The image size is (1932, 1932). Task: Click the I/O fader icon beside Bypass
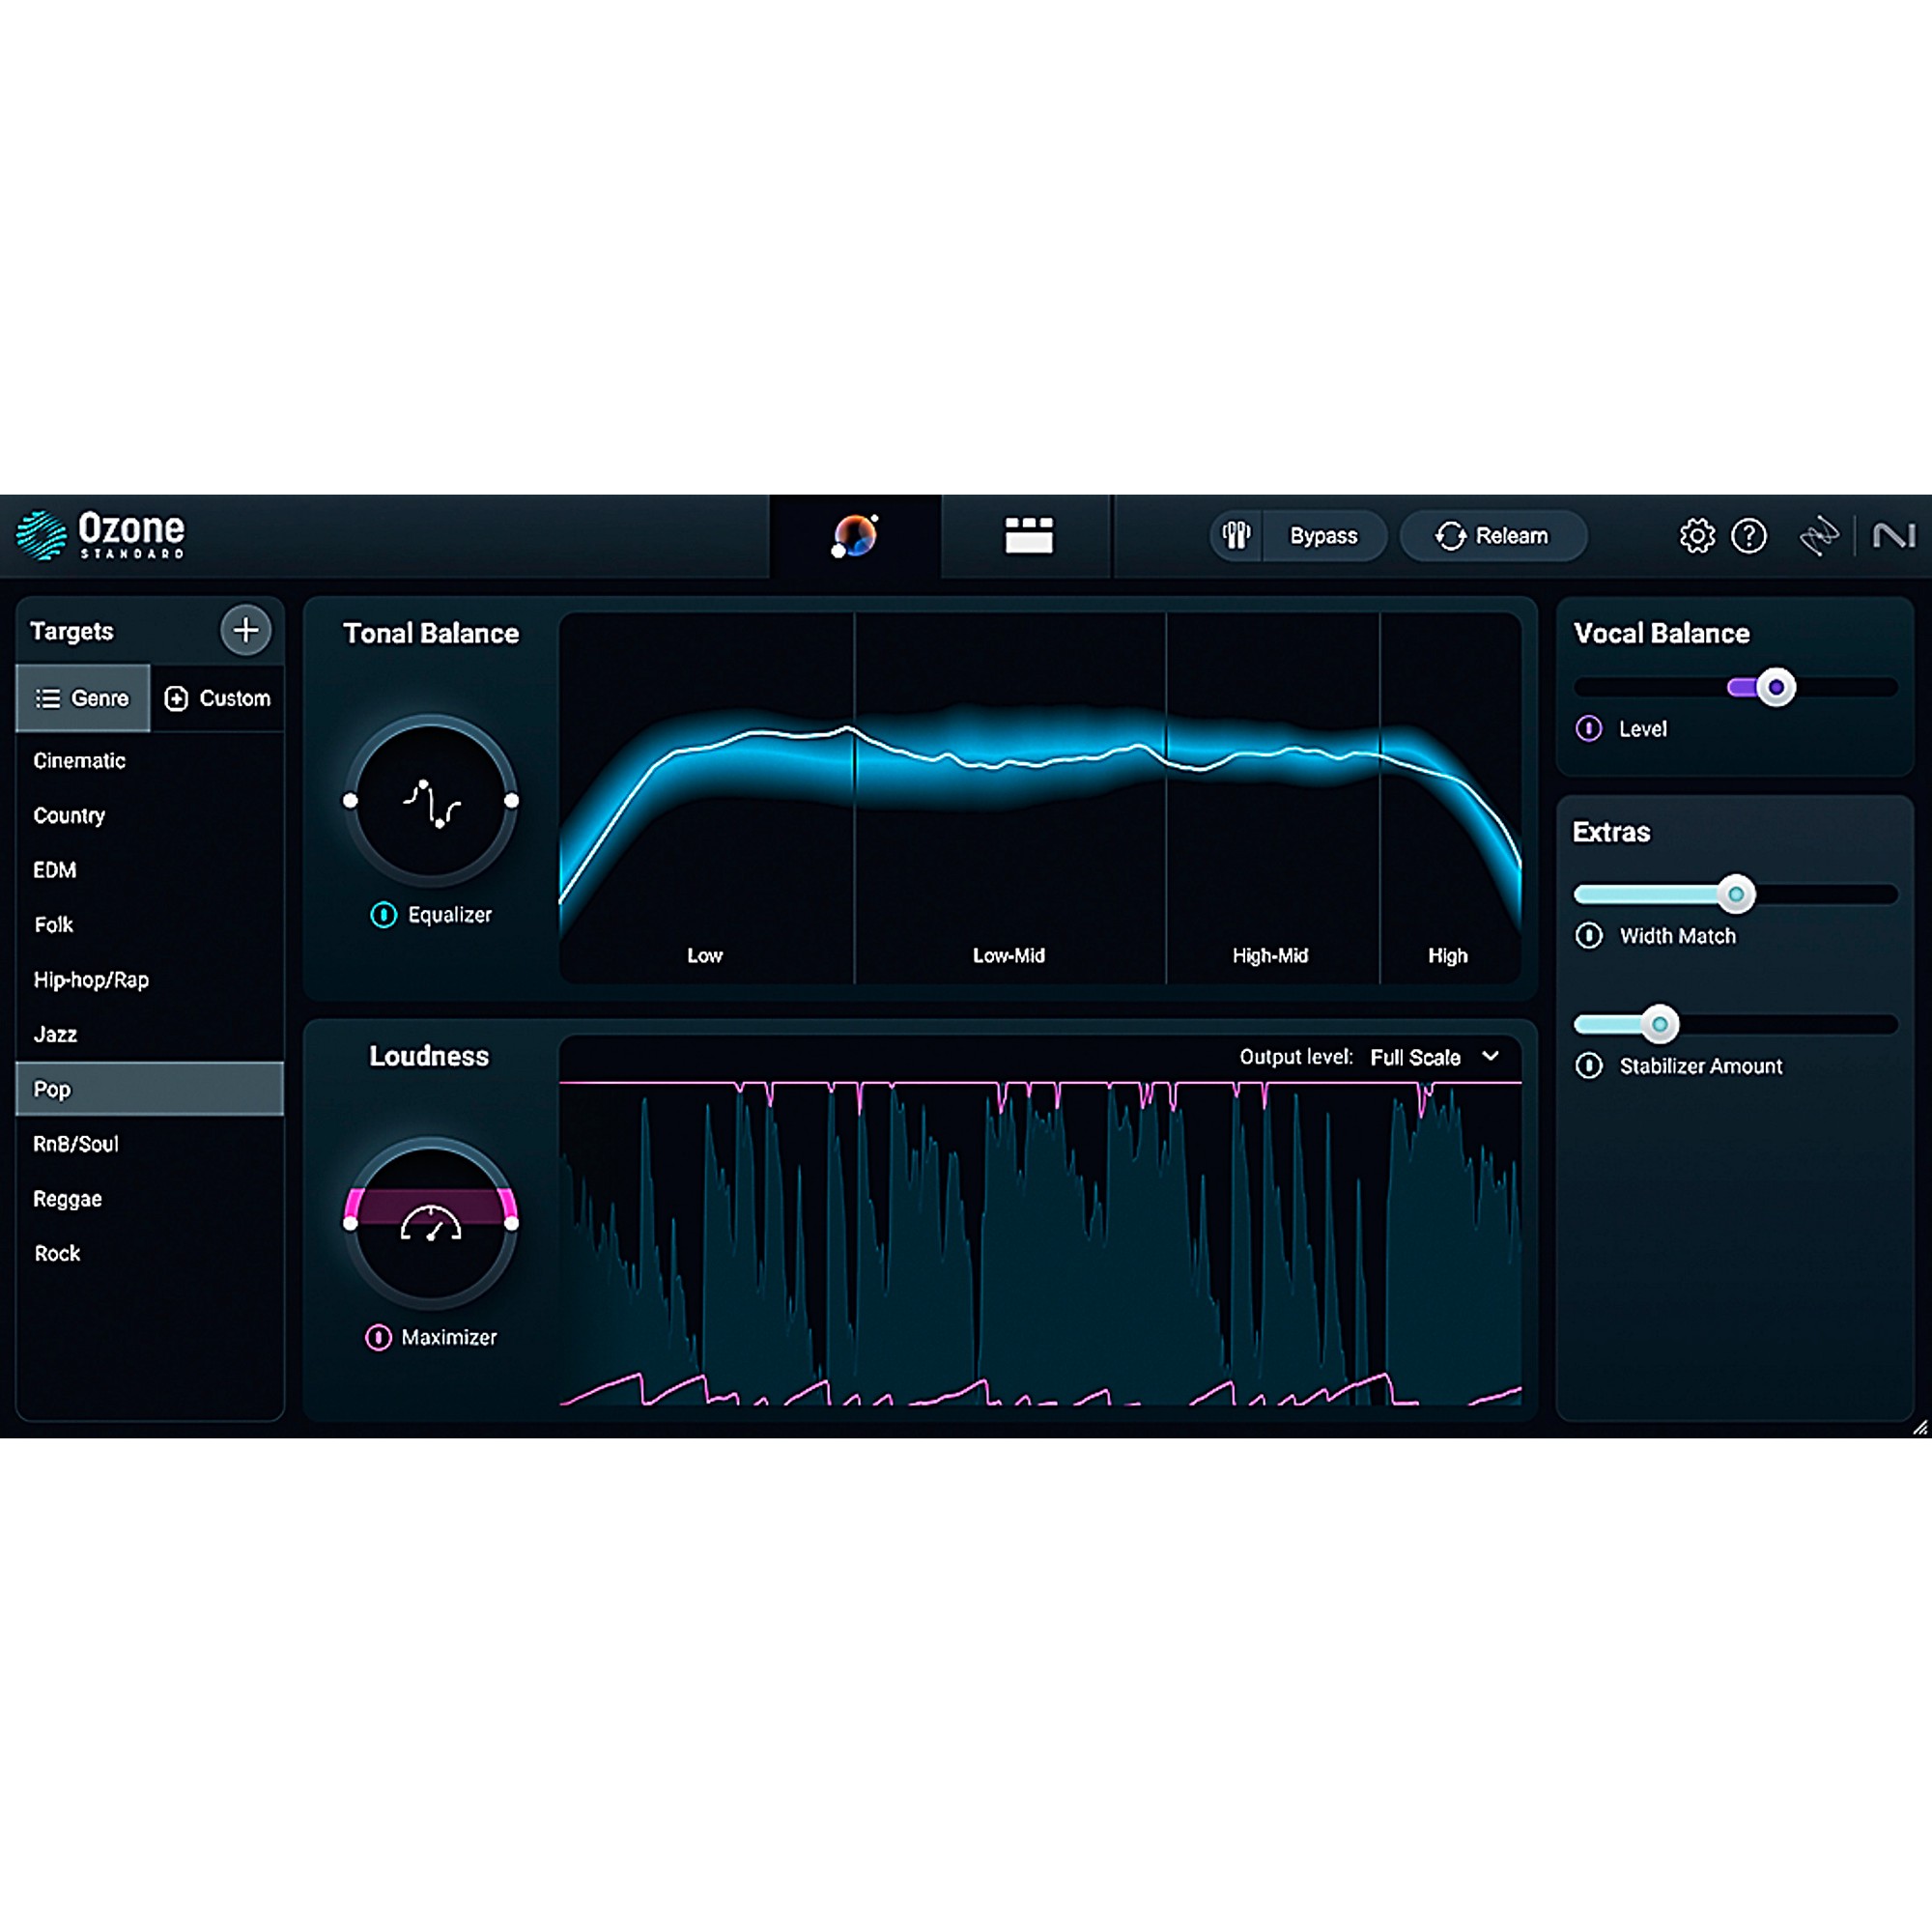pyautogui.click(x=1236, y=537)
